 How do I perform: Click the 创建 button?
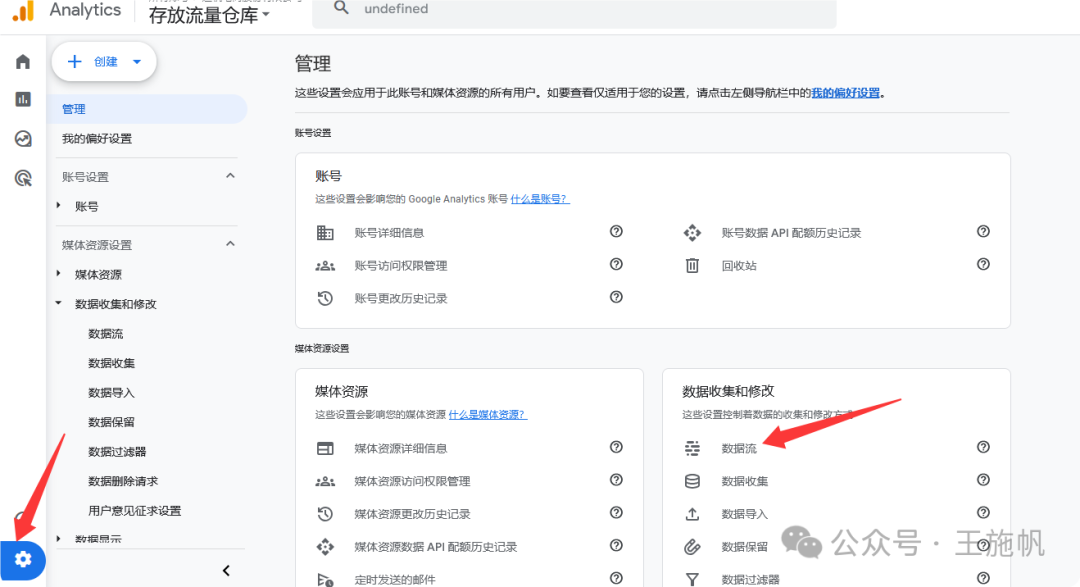(x=104, y=62)
